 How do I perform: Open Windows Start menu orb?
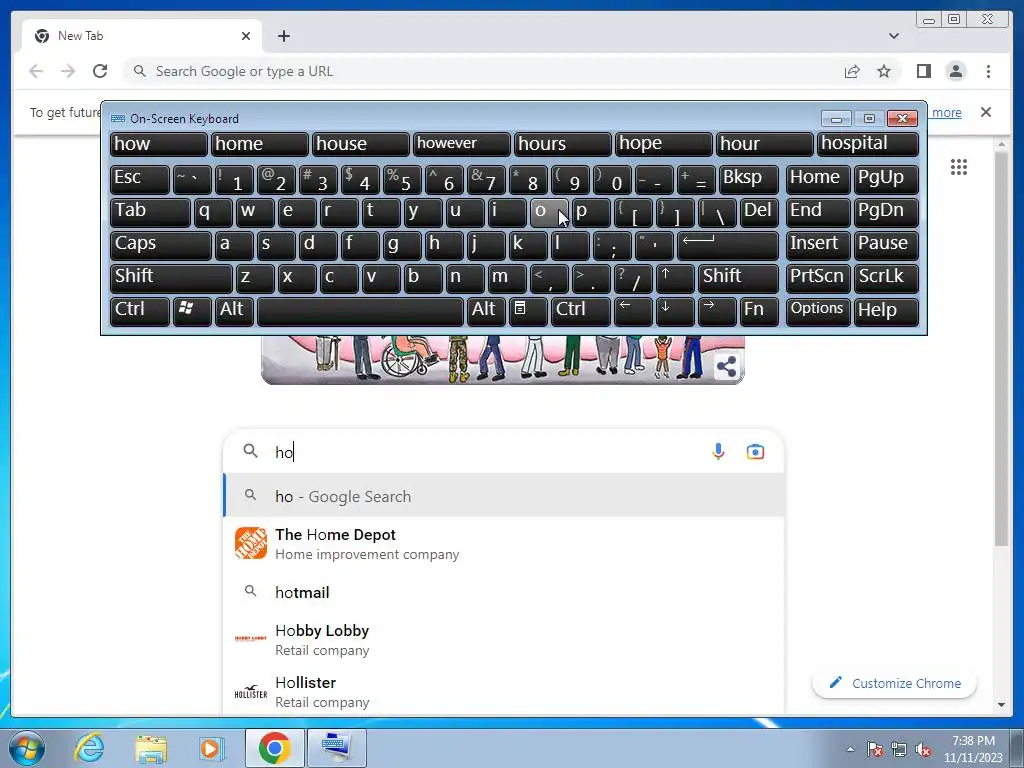click(x=27, y=748)
